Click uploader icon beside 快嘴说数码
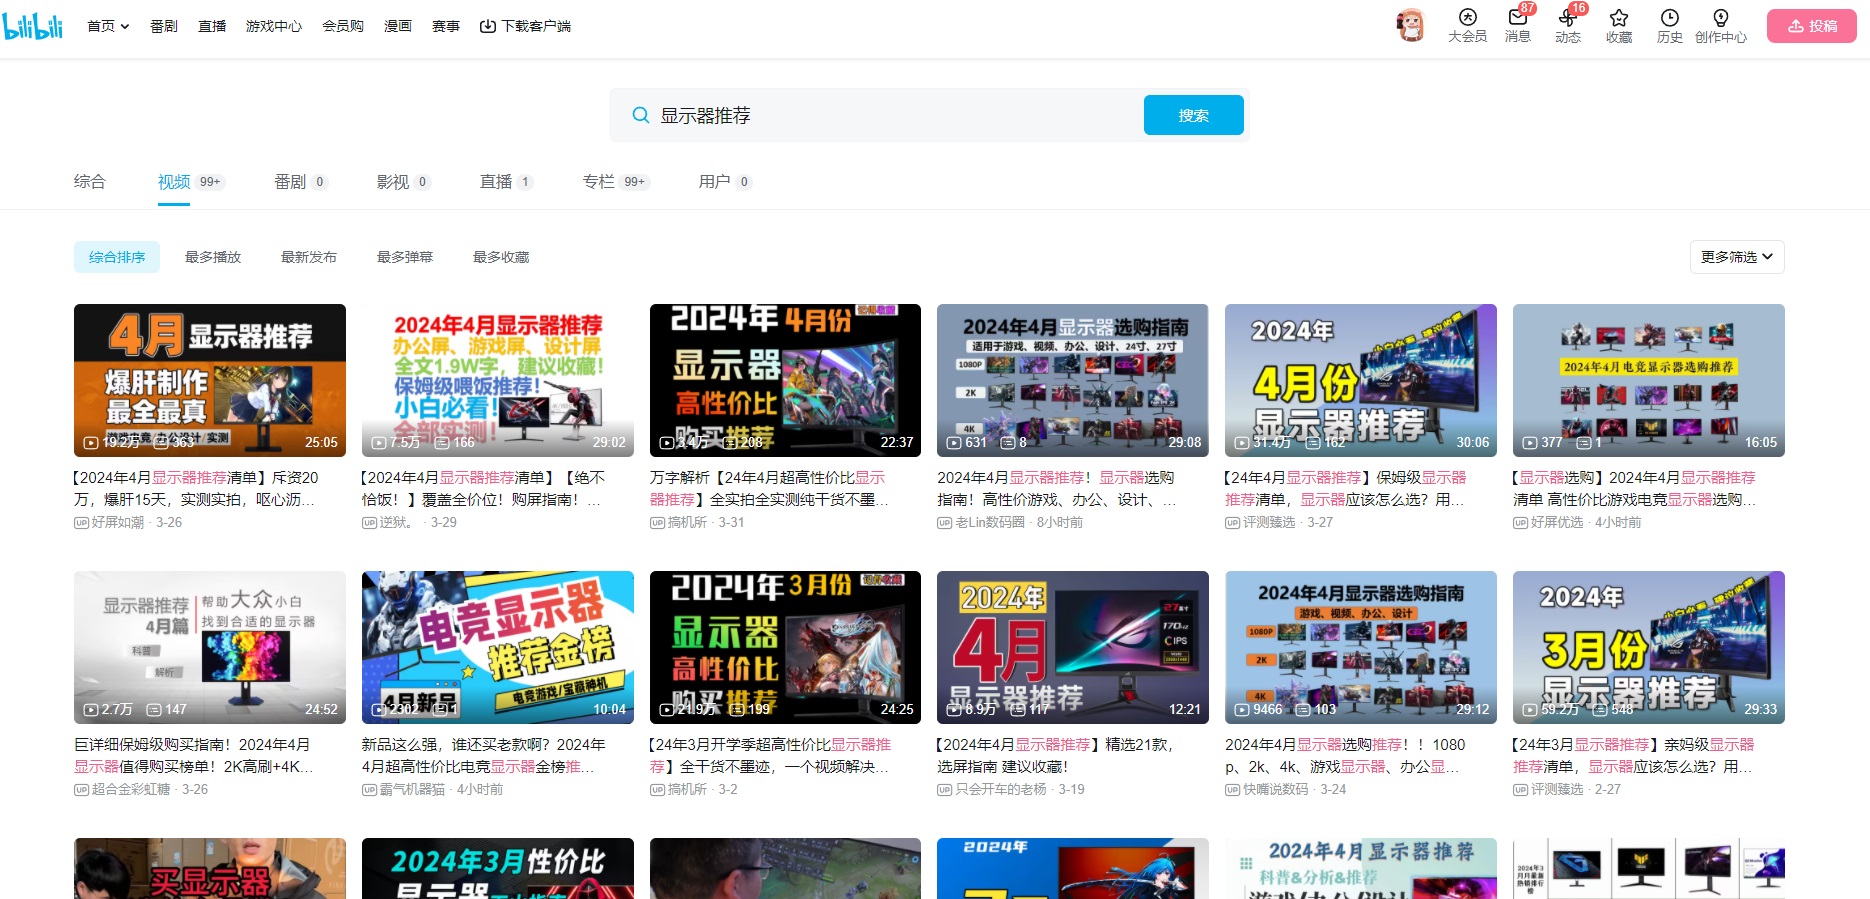Viewport: 1870px width, 899px height. pyautogui.click(x=1232, y=790)
